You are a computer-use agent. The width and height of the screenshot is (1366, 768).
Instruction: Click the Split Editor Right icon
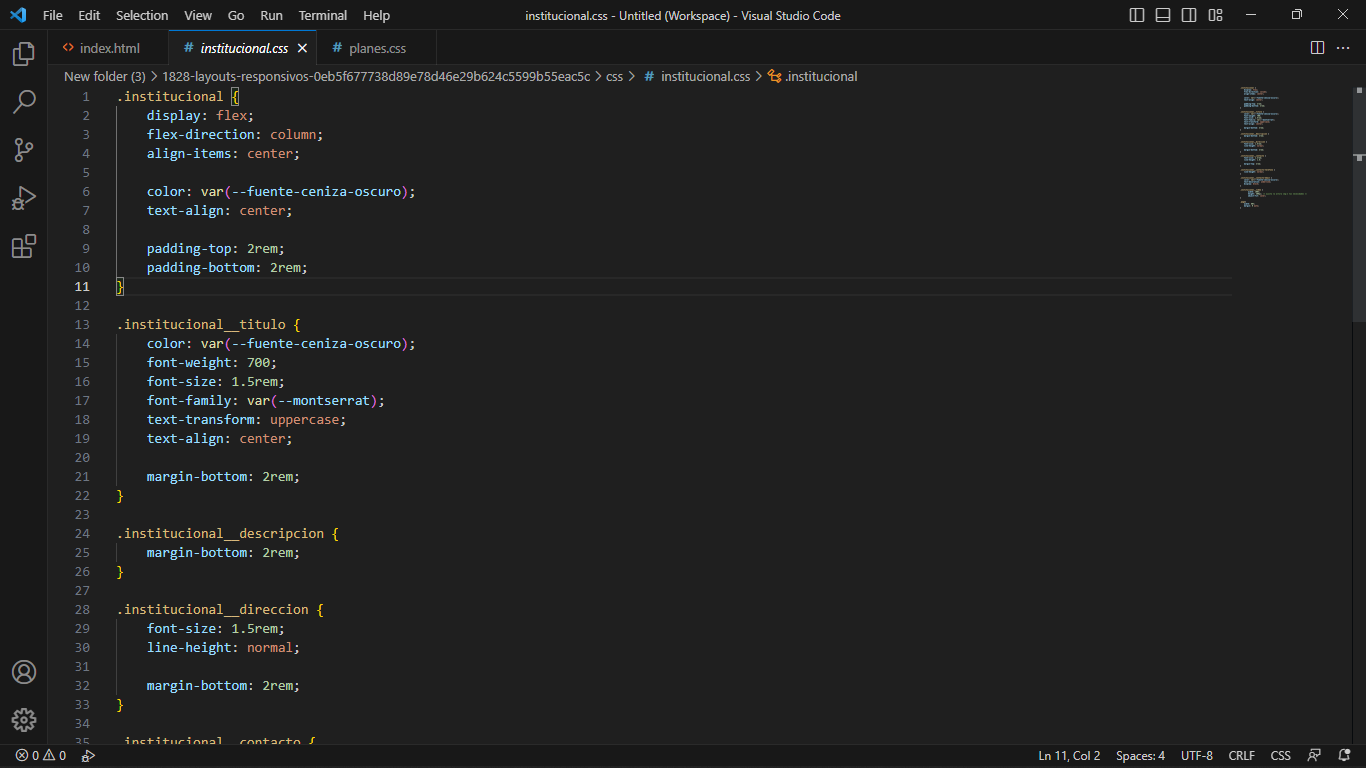point(1317,48)
